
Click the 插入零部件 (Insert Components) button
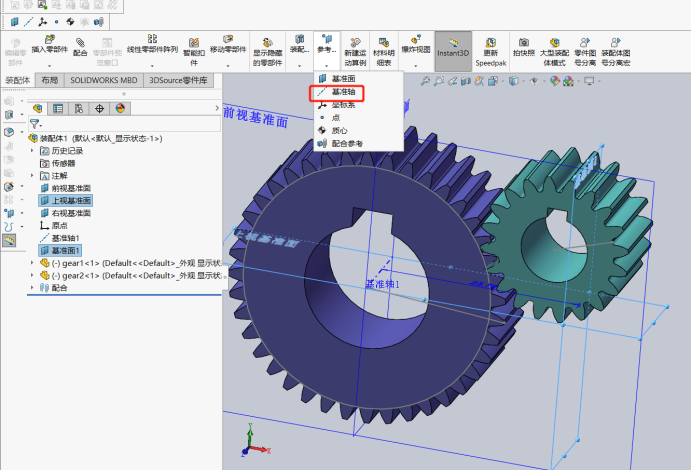pos(49,45)
